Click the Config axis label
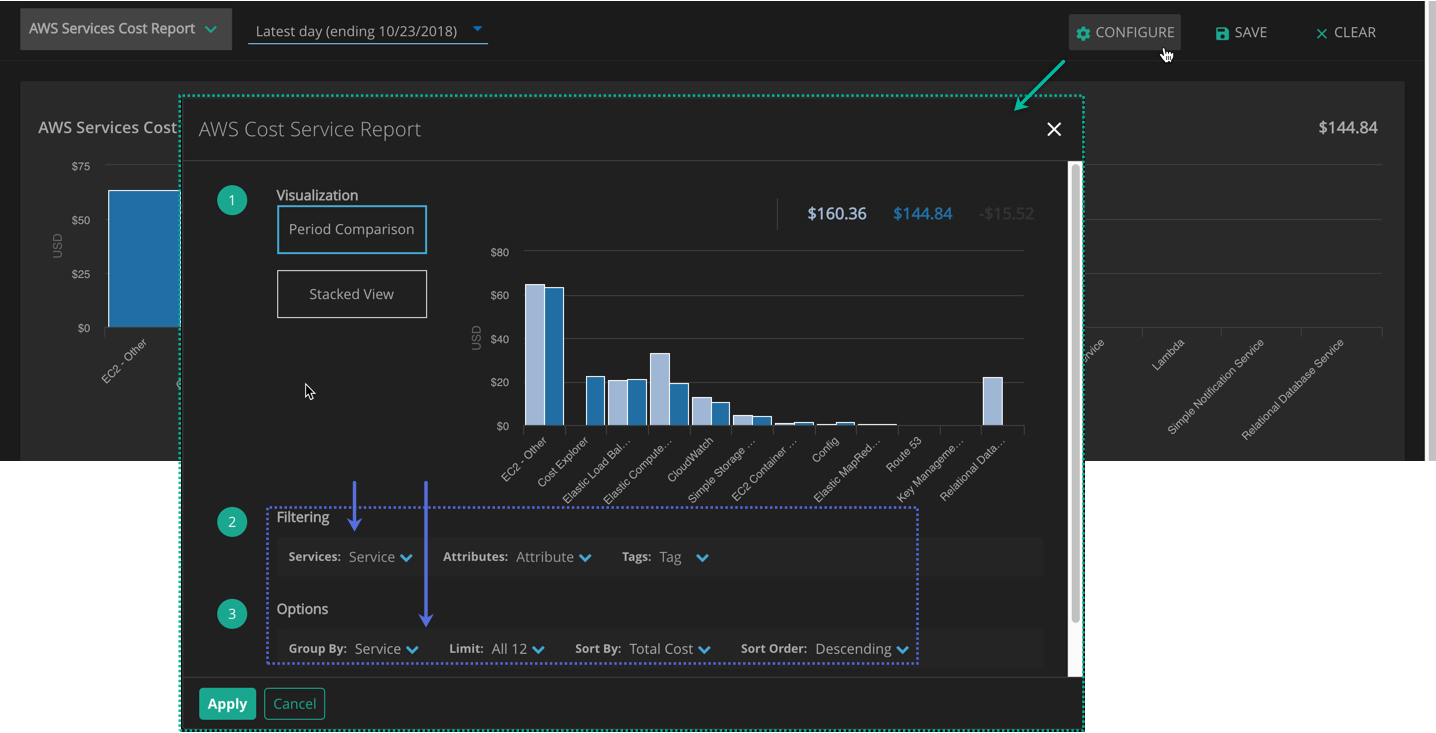Viewport: 1436px width, 733px height. (x=825, y=448)
